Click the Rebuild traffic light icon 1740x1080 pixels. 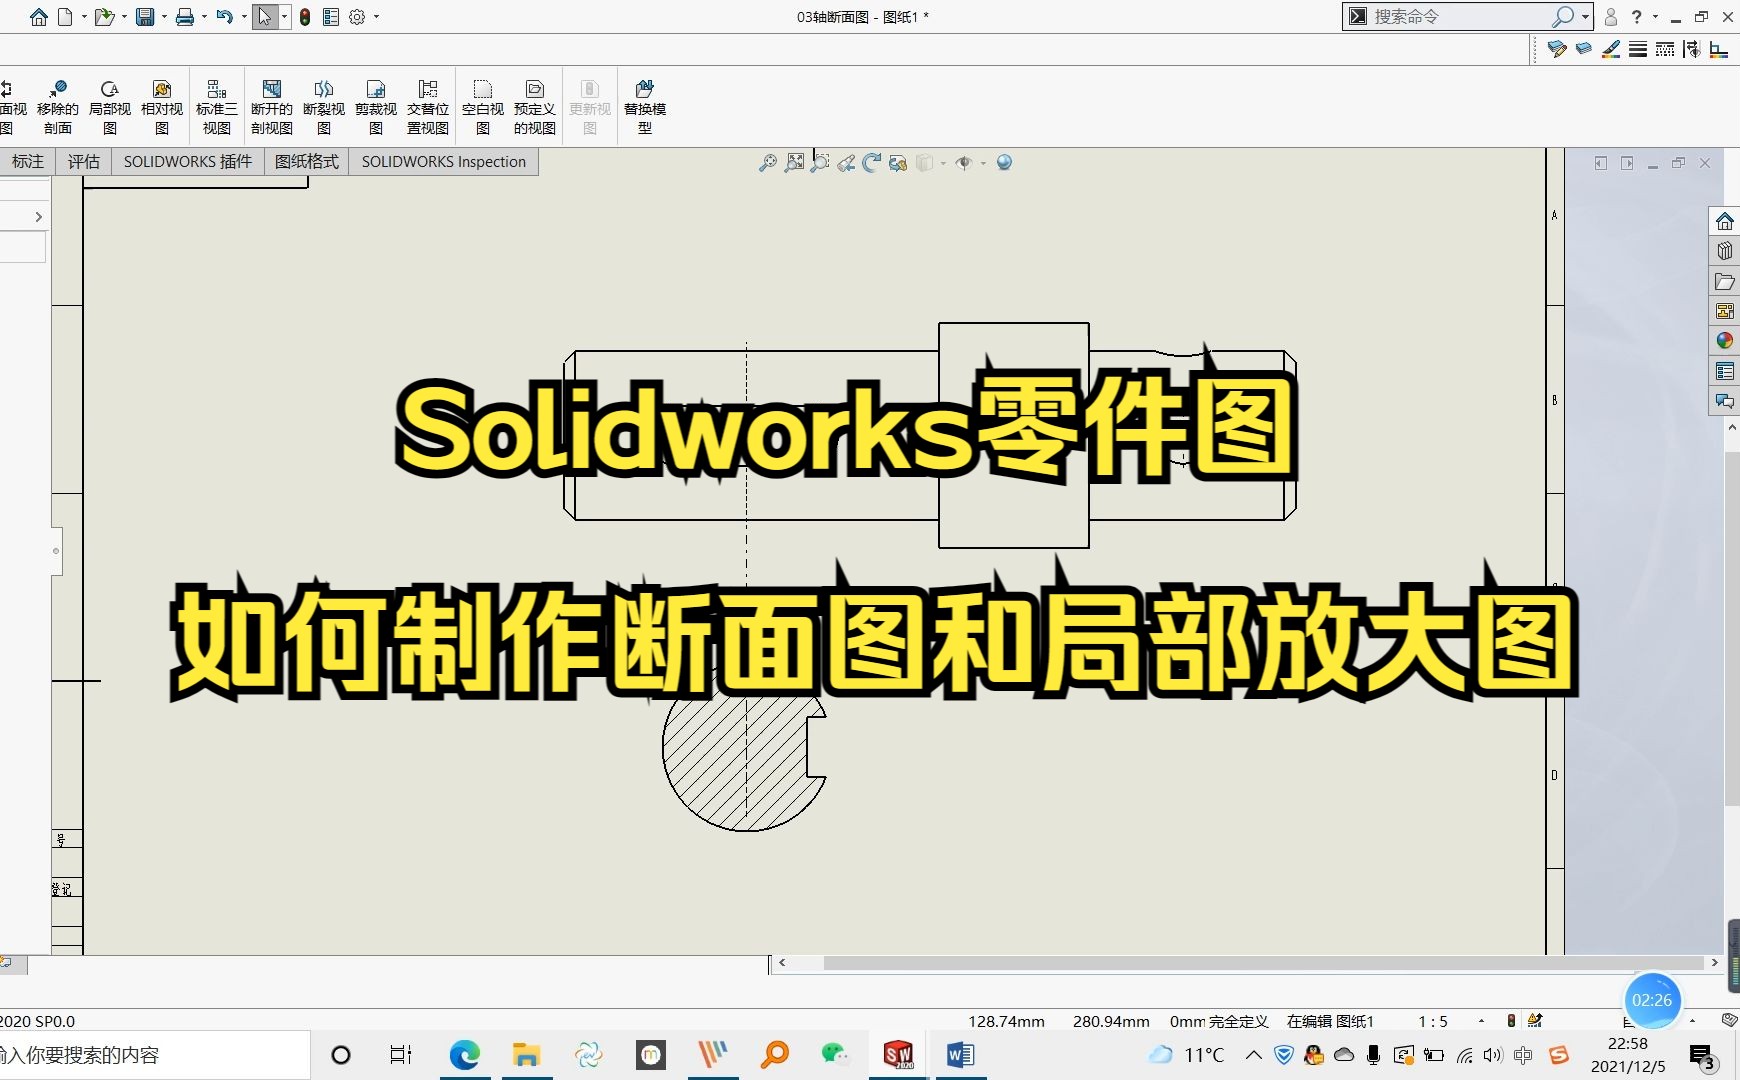(305, 17)
